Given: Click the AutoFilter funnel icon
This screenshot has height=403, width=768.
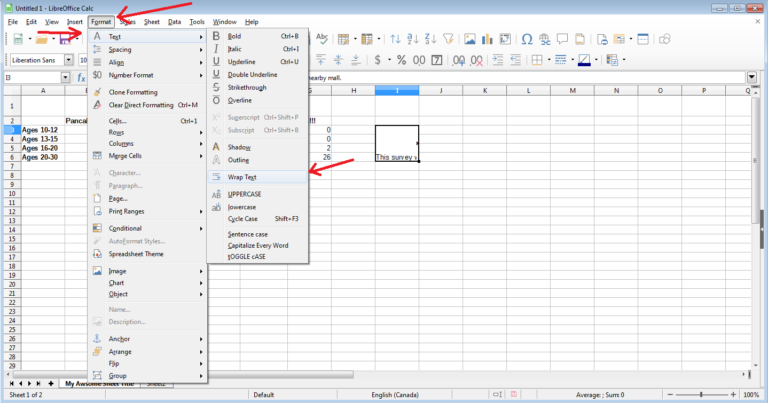Looking at the screenshot, I should pos(445,39).
